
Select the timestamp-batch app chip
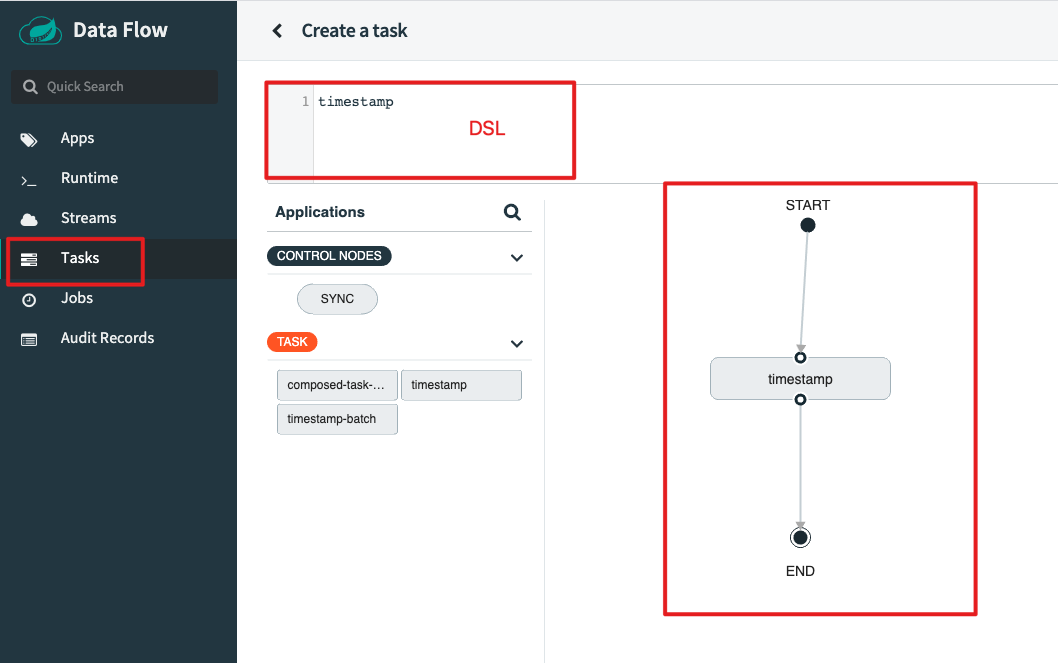(x=337, y=419)
